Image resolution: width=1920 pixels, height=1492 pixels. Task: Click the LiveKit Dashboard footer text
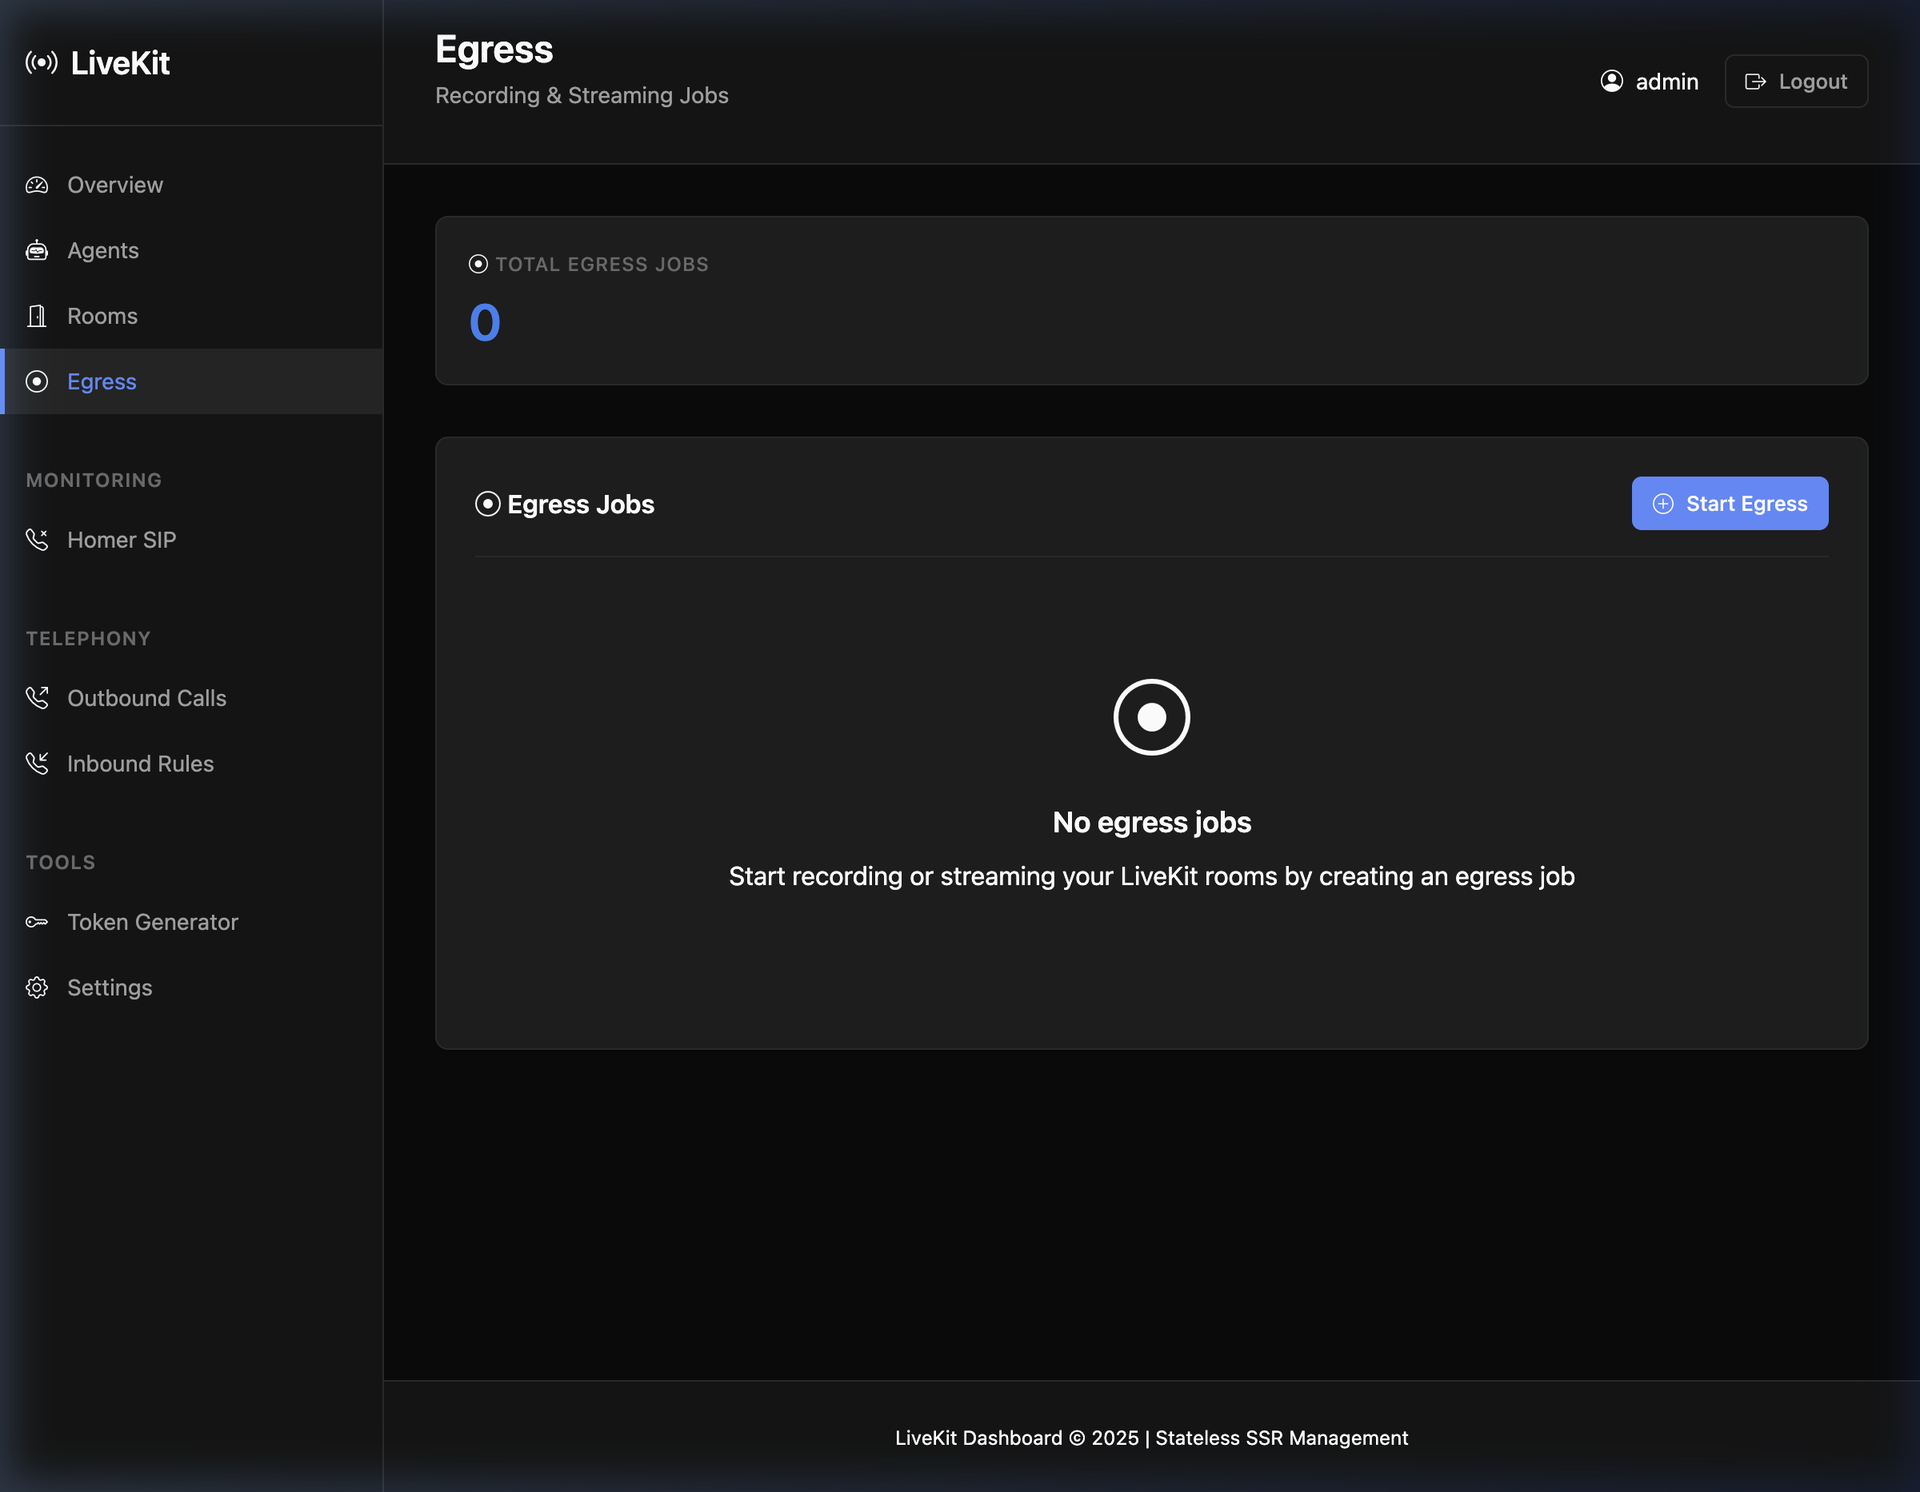pyautogui.click(x=1152, y=1438)
